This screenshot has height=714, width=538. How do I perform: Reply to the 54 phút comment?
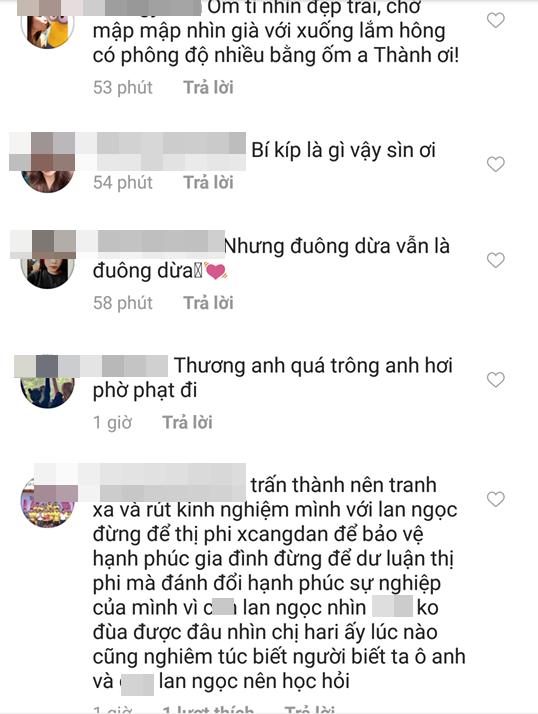click(x=208, y=183)
